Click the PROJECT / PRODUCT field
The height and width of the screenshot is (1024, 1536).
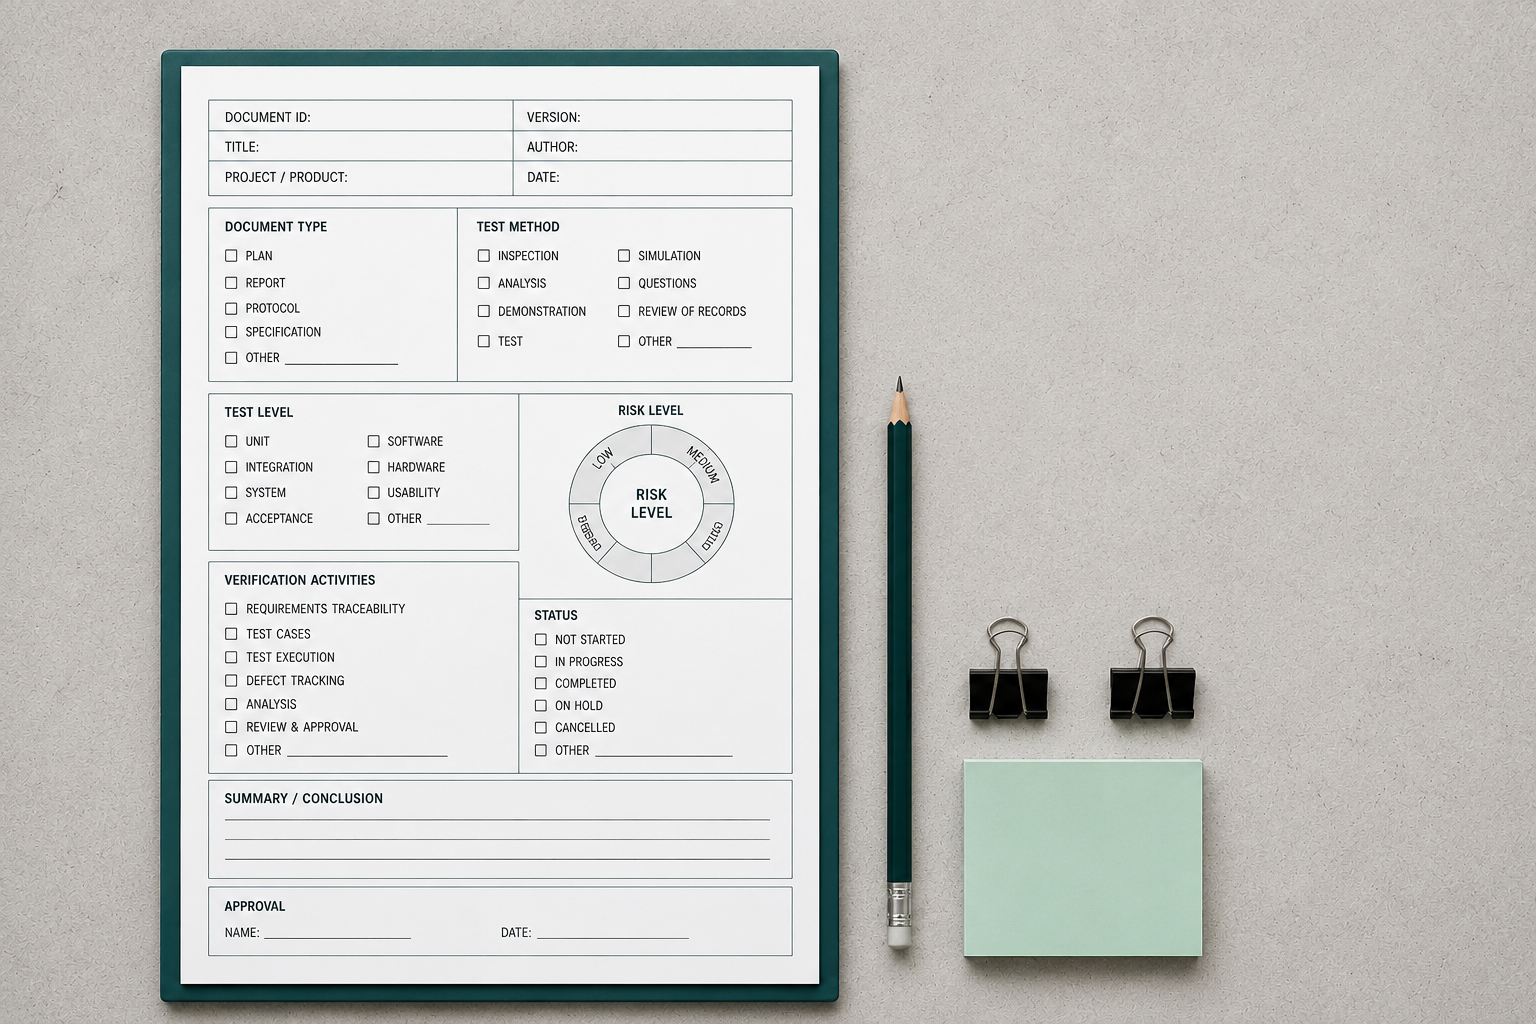361,178
